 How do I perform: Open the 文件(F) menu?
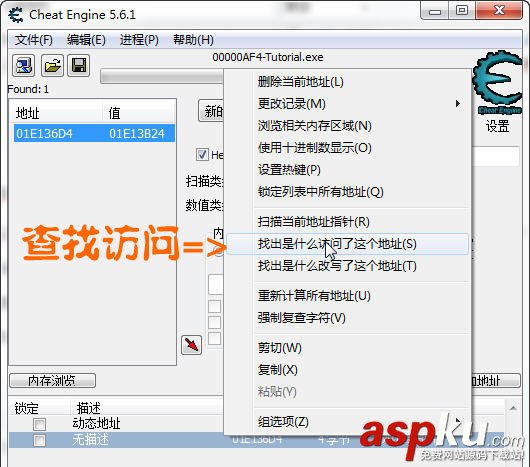(x=34, y=40)
